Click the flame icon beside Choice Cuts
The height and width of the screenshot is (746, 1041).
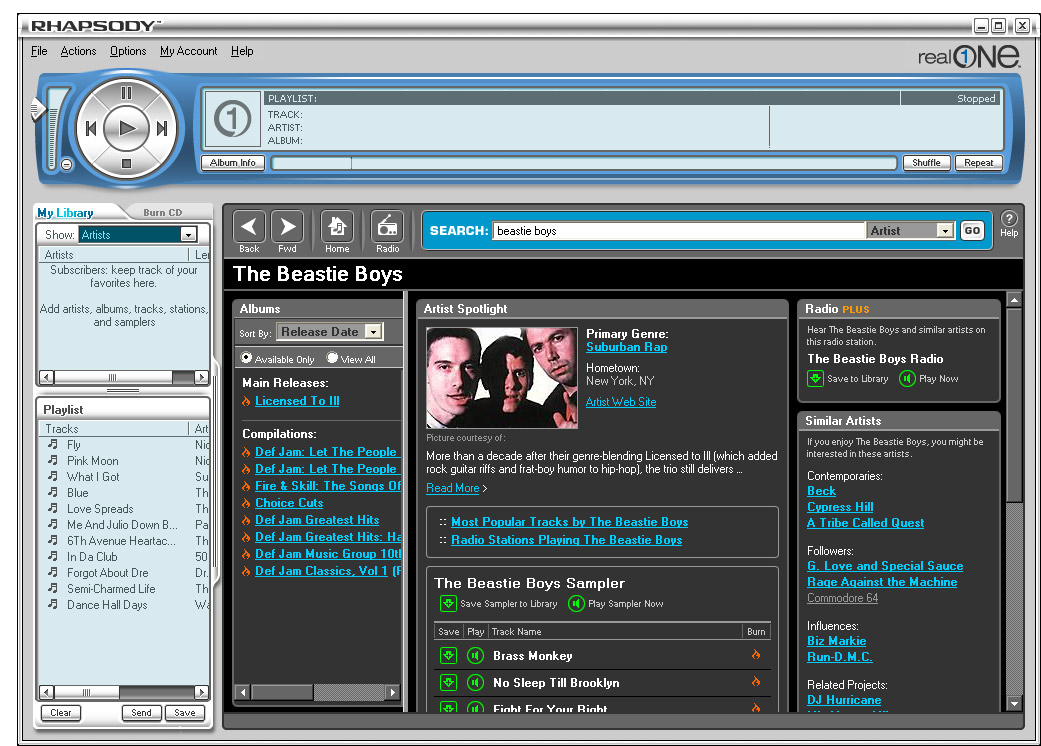point(246,503)
